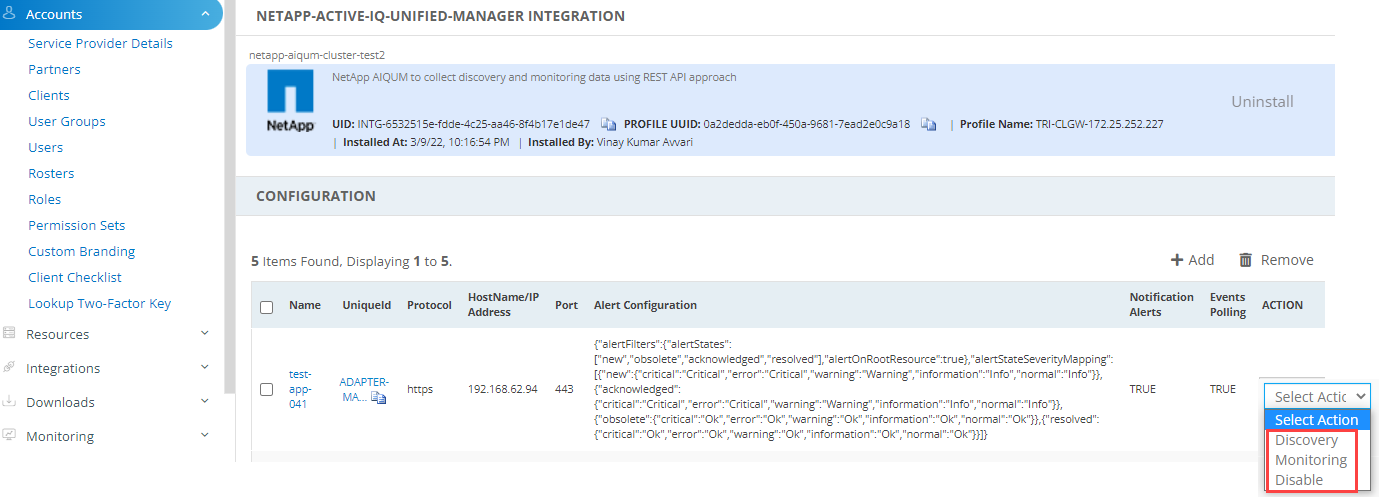Expand the Resources menu chevron
This screenshot has height=501, width=1396.
[x=205, y=334]
